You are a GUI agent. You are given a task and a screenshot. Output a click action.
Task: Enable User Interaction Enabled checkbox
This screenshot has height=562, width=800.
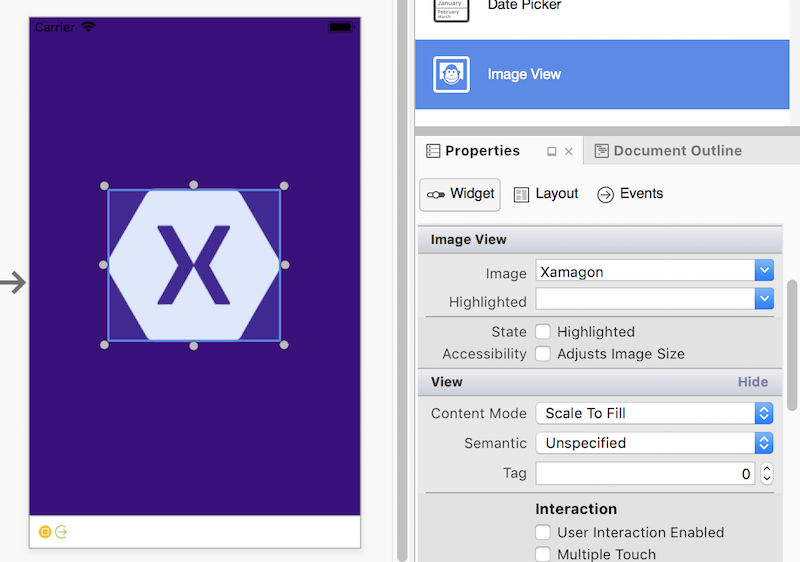coord(543,532)
